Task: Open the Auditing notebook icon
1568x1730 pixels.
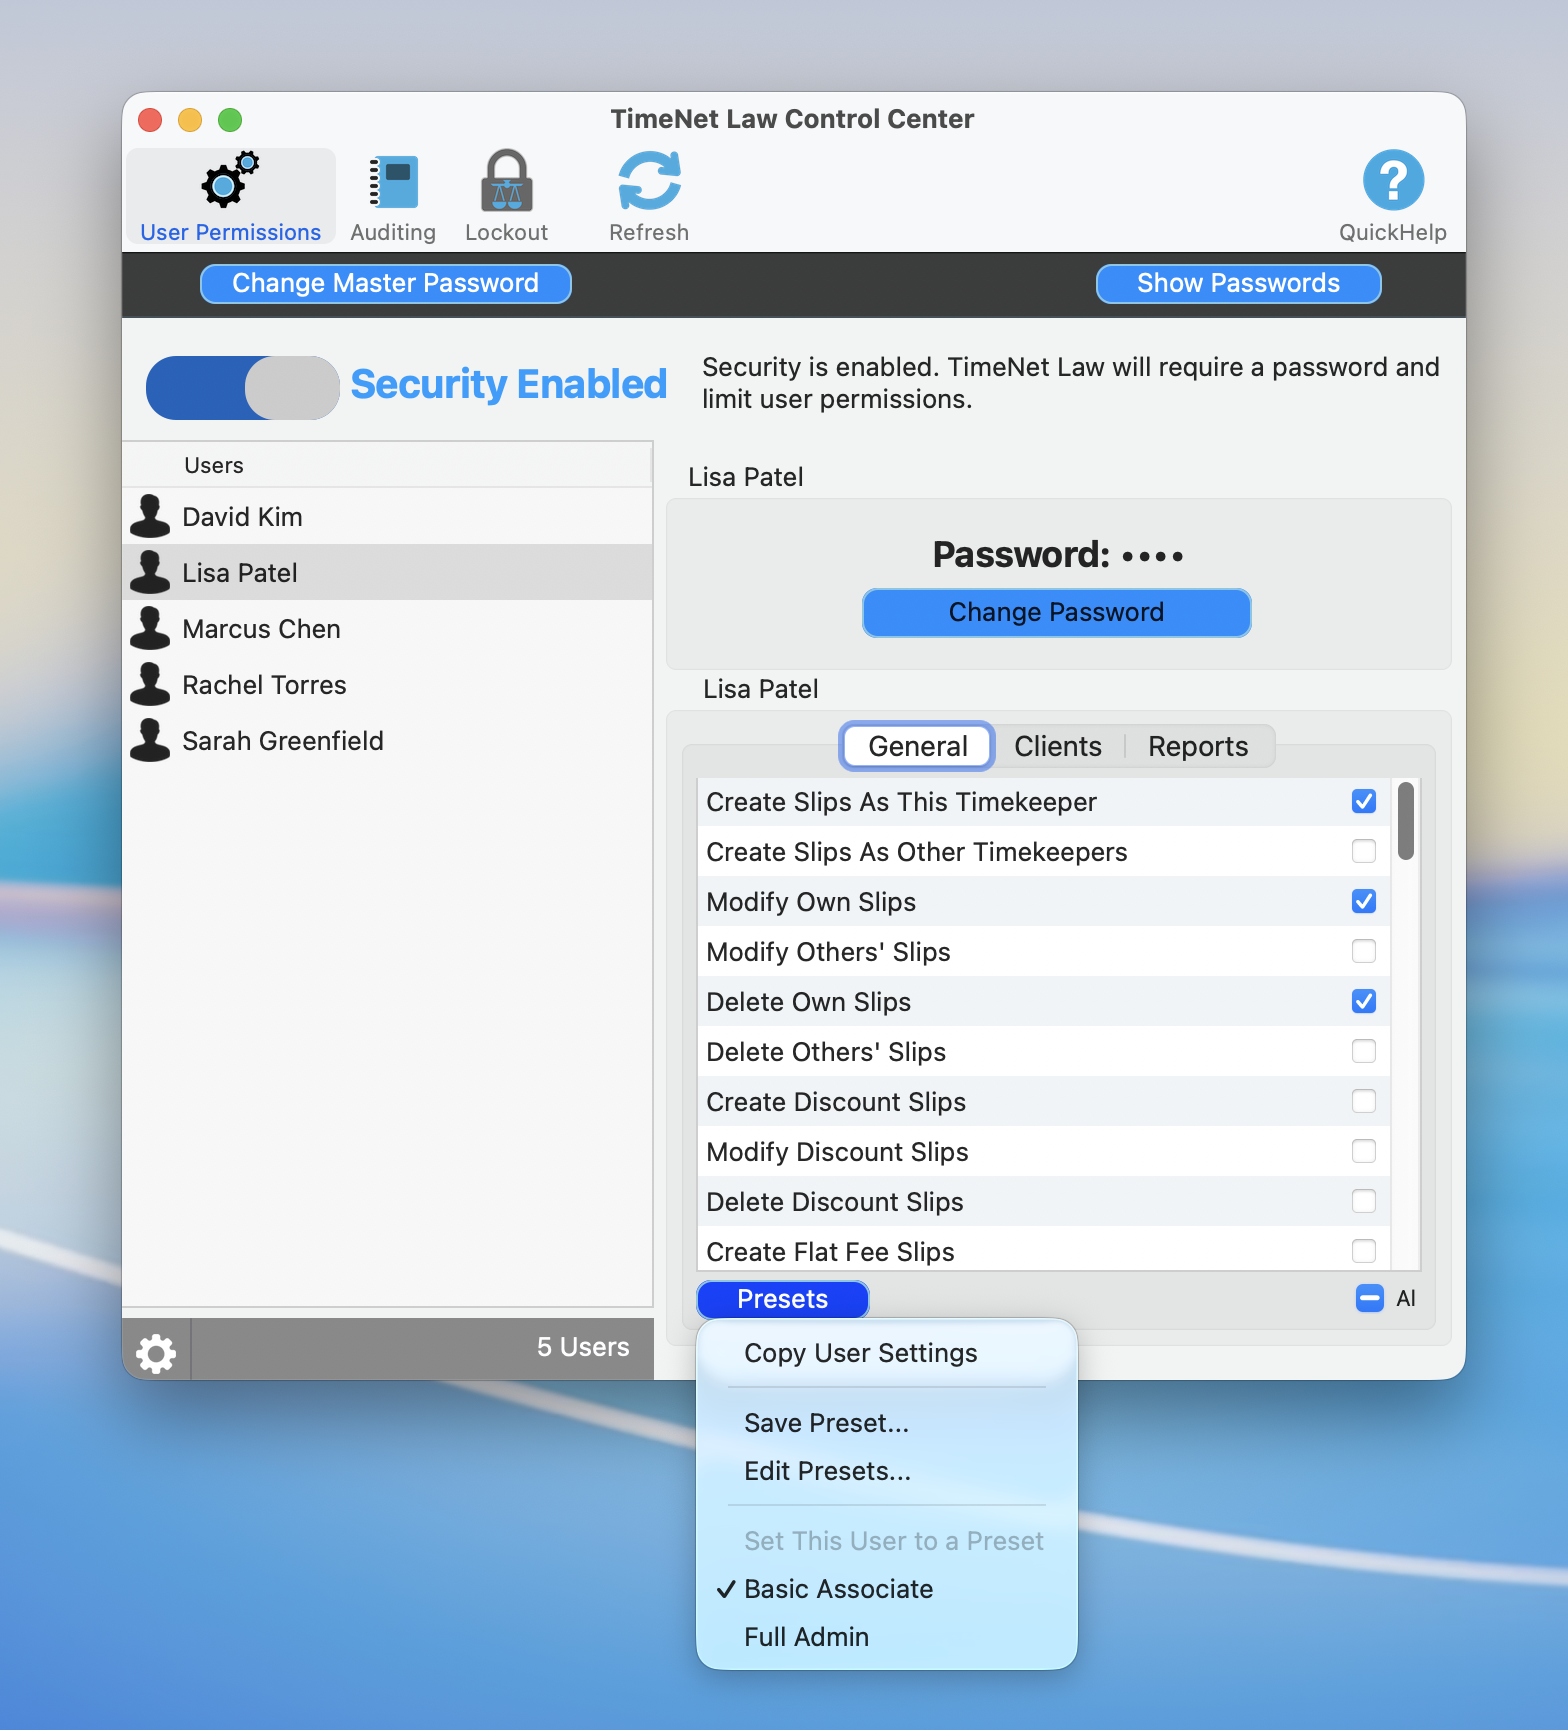Action: (x=393, y=182)
